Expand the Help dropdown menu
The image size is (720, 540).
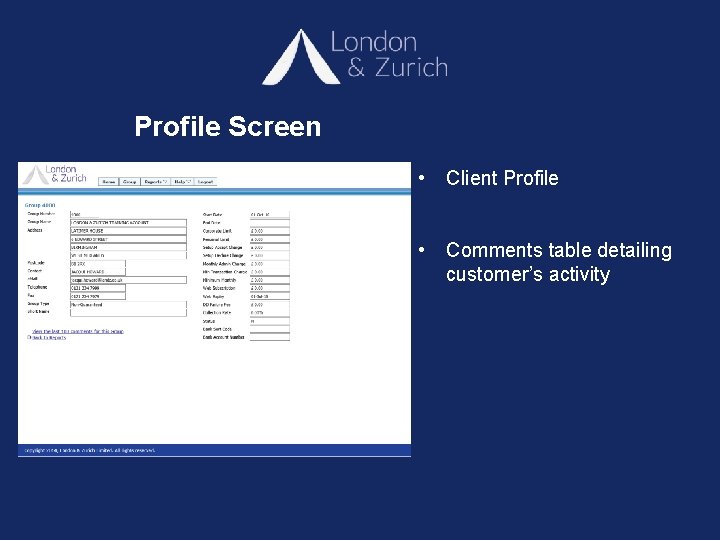coord(182,182)
